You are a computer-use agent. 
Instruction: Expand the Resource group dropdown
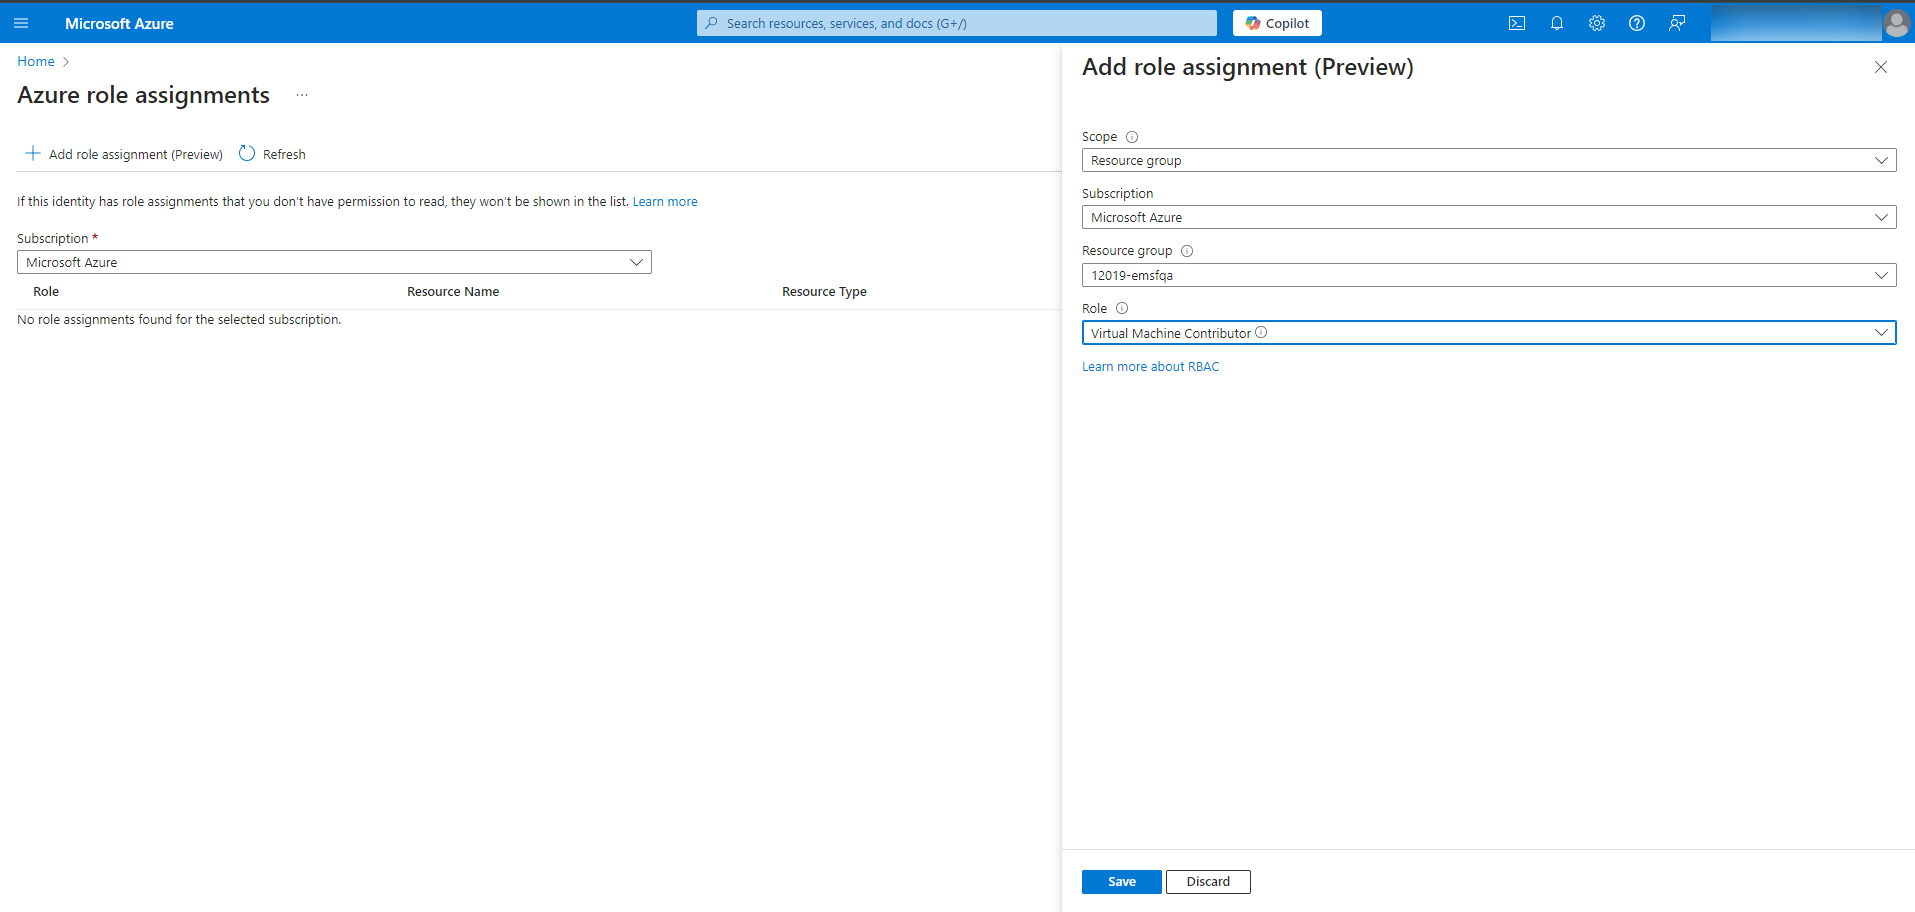1489,275
